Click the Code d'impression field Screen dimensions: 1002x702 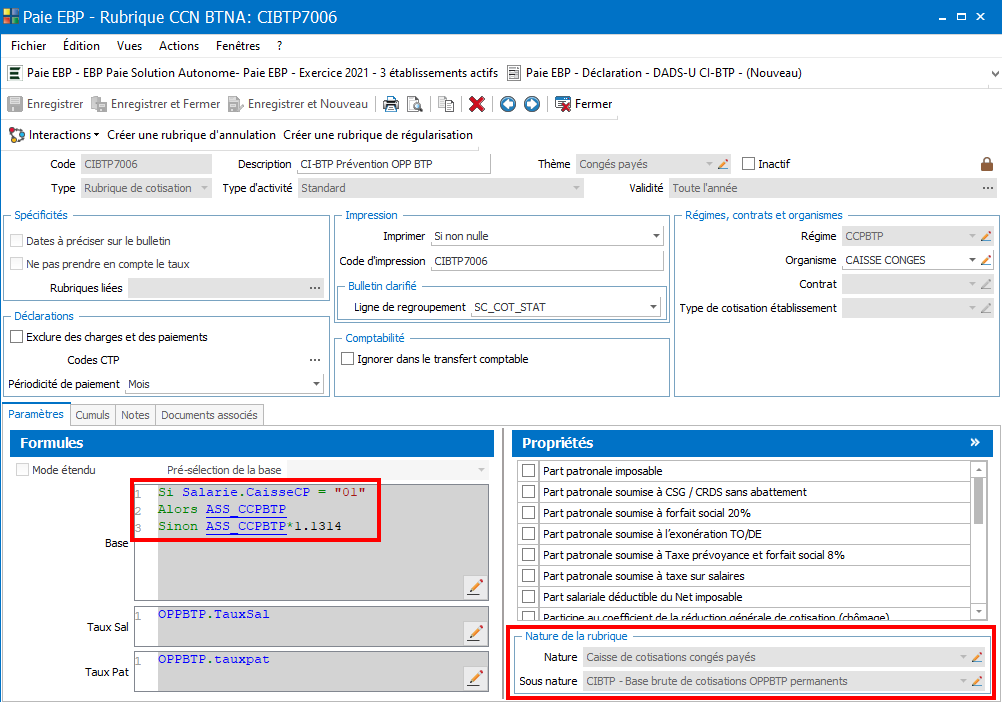548,261
